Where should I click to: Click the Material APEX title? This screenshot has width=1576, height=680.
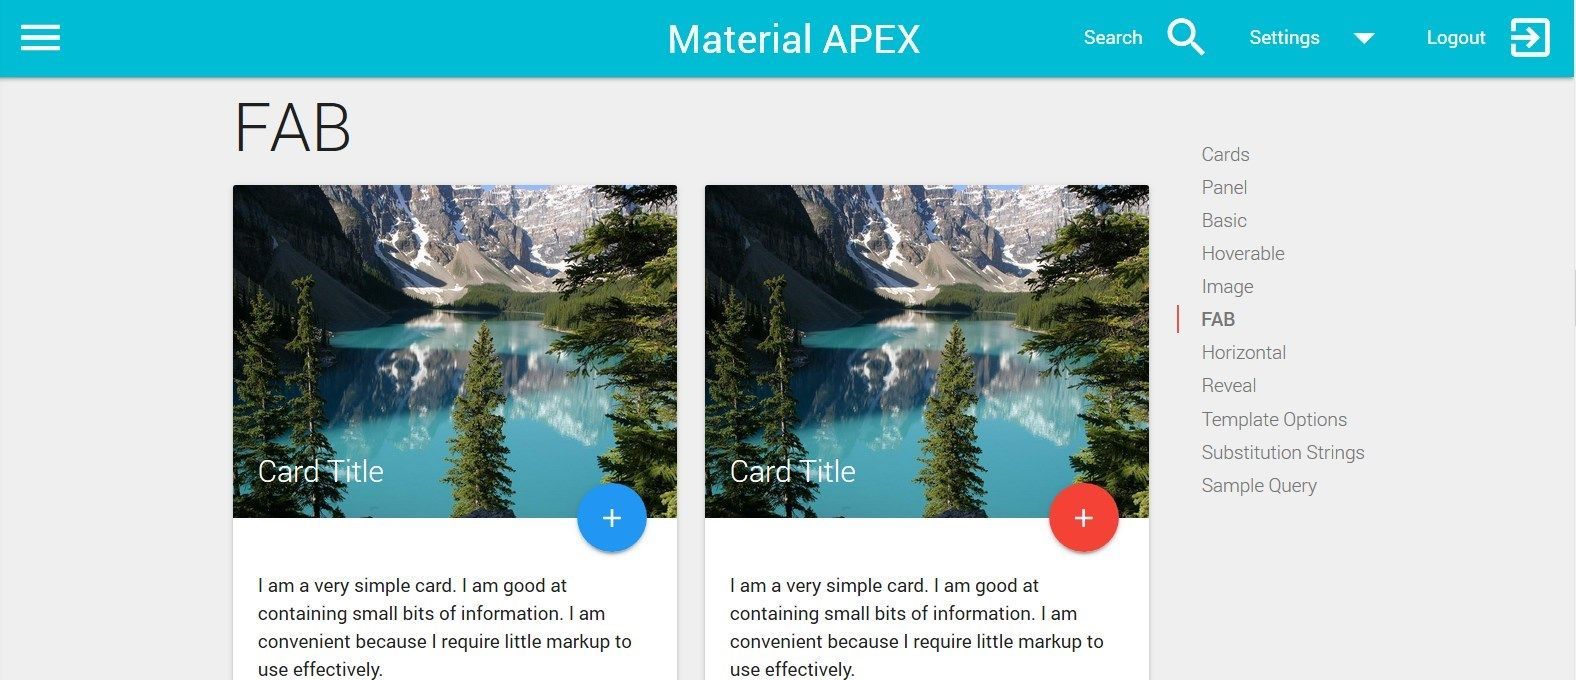[x=794, y=40]
